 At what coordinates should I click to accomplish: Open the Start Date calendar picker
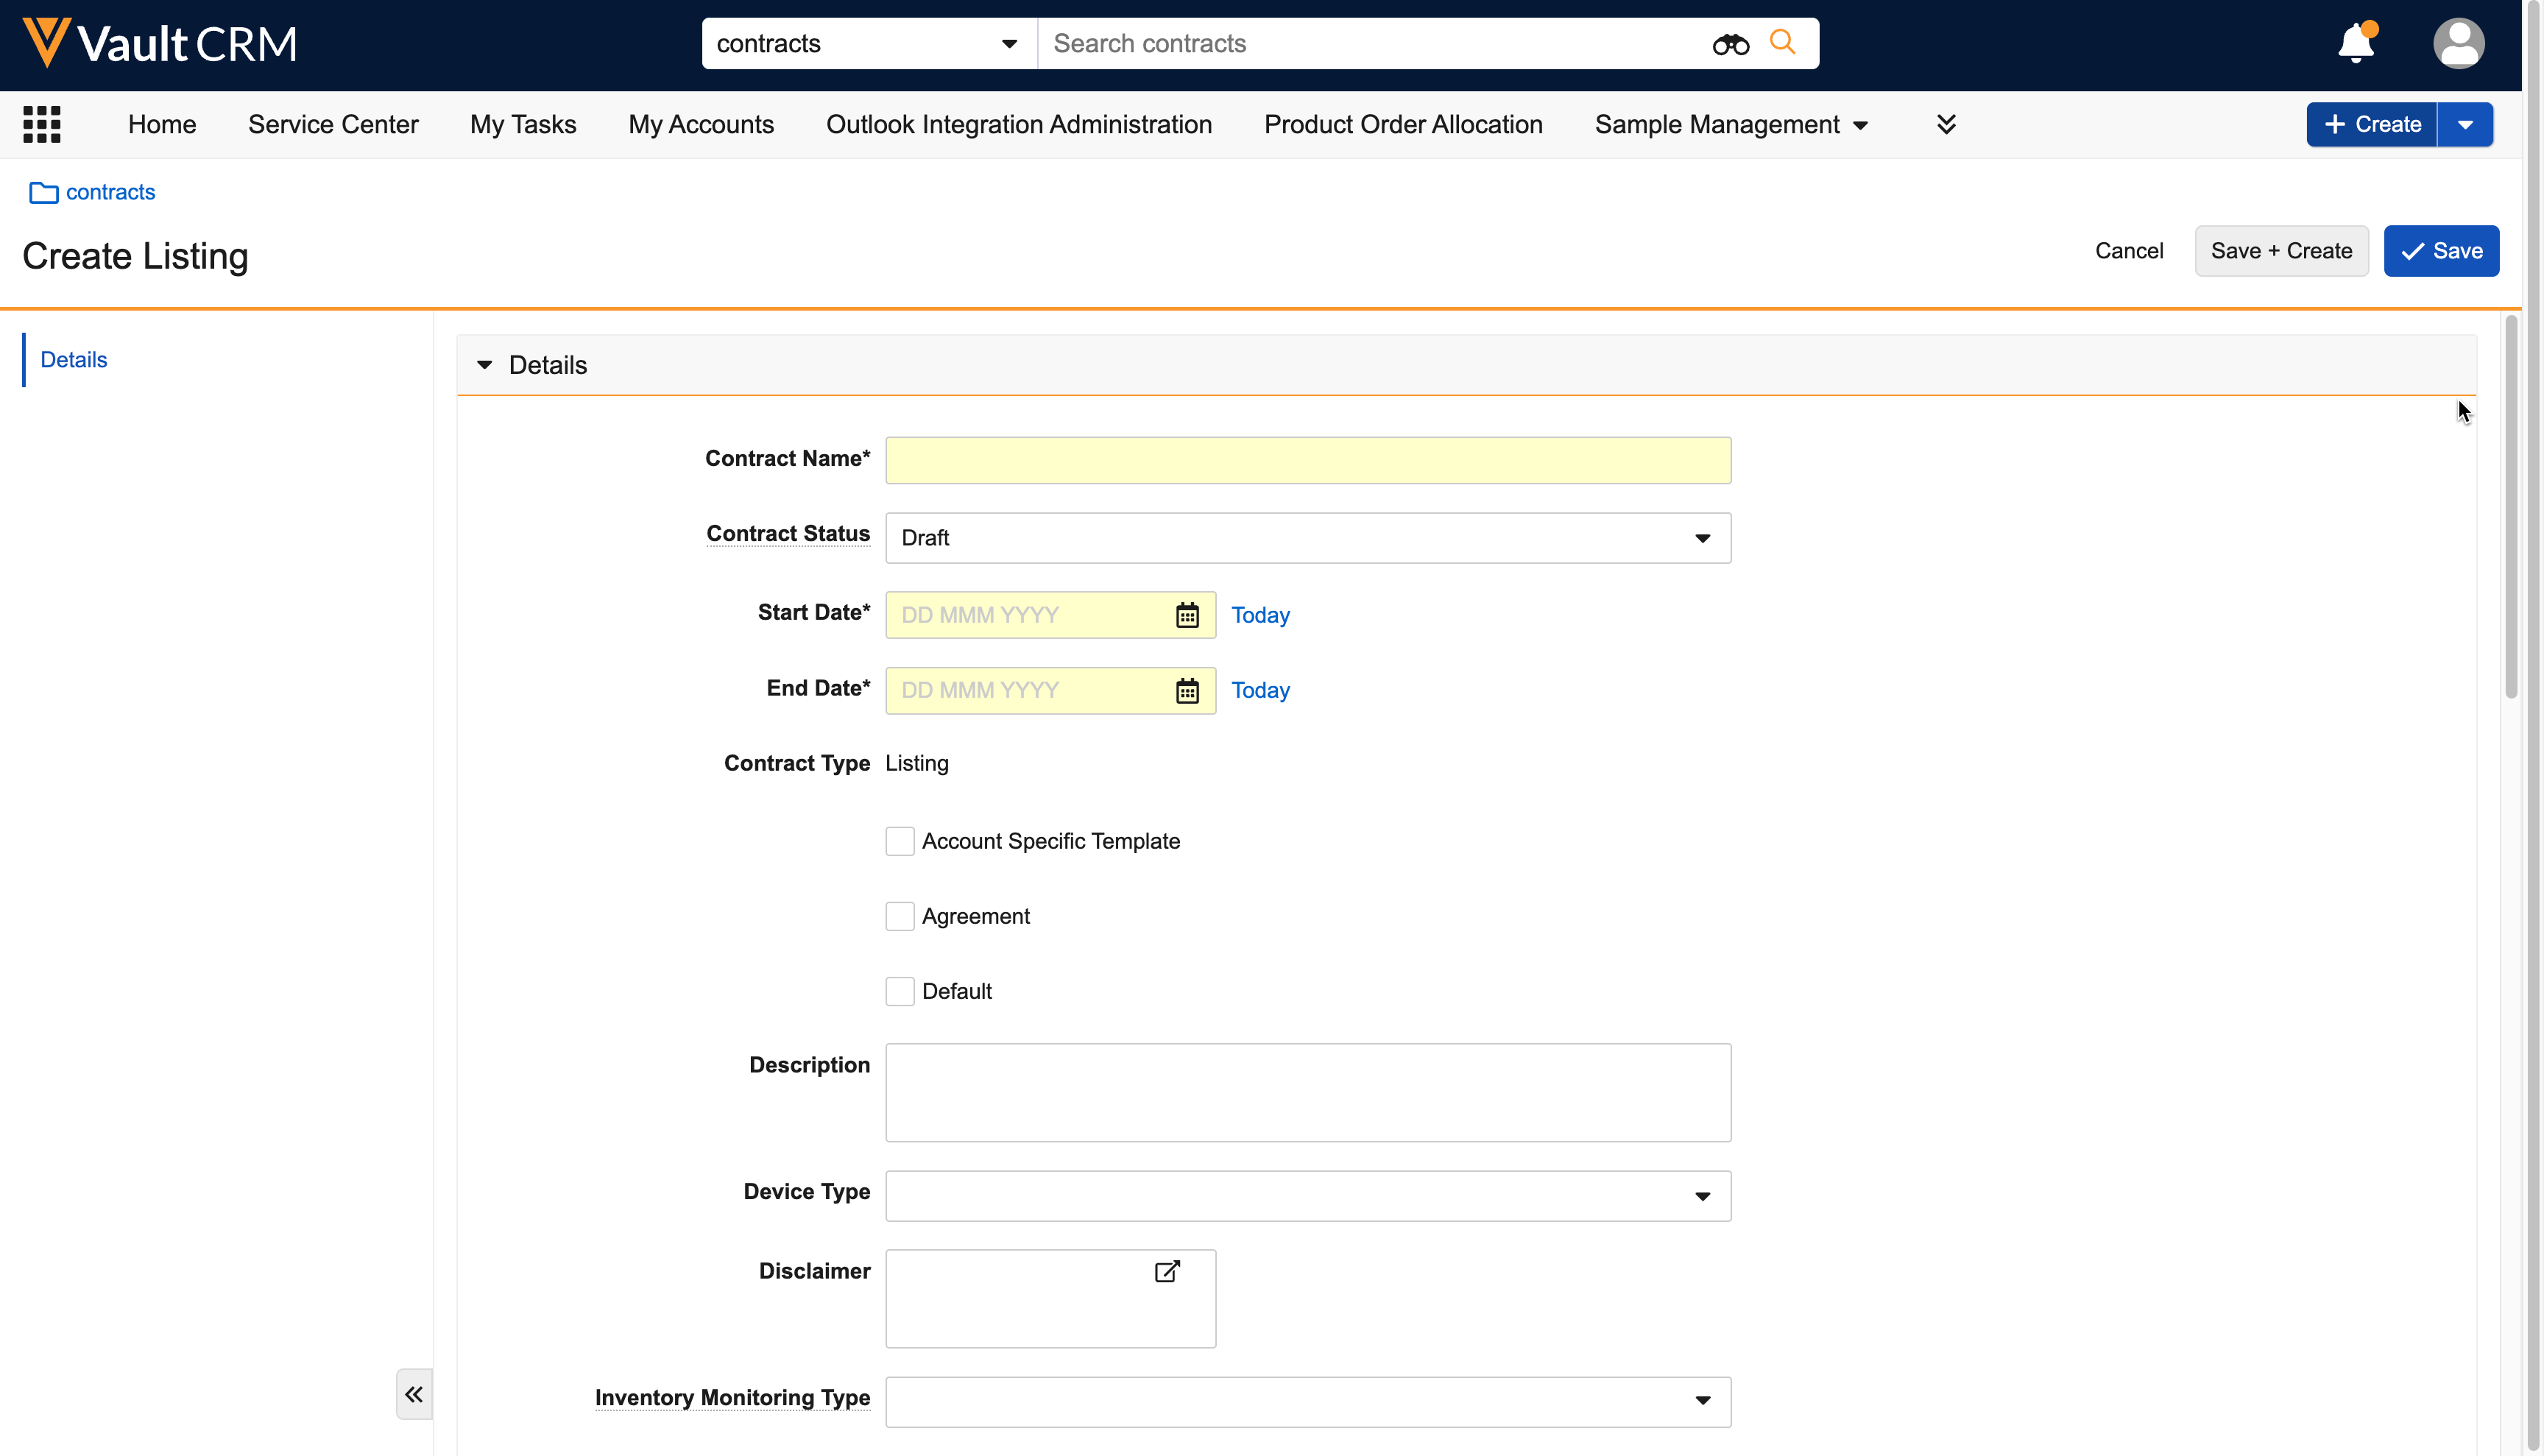[x=1187, y=615]
